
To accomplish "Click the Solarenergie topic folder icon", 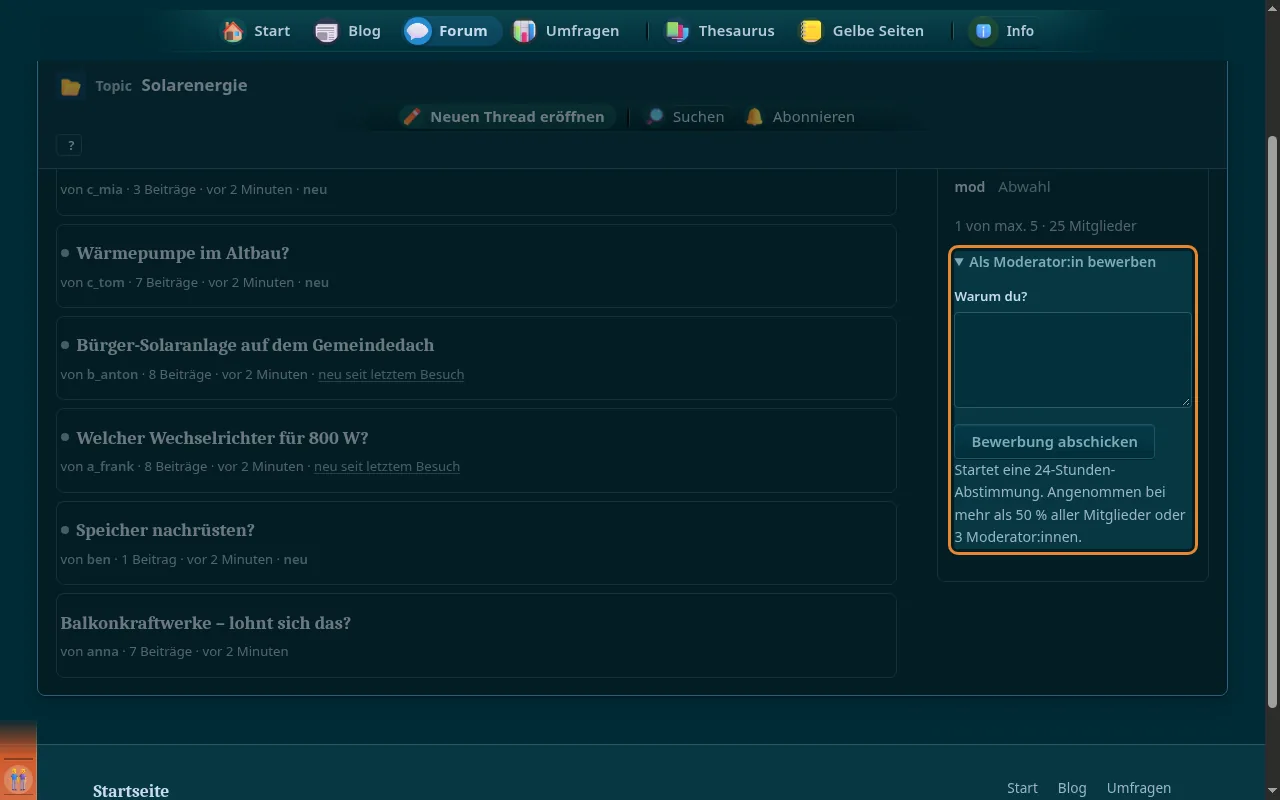I will pos(70,86).
